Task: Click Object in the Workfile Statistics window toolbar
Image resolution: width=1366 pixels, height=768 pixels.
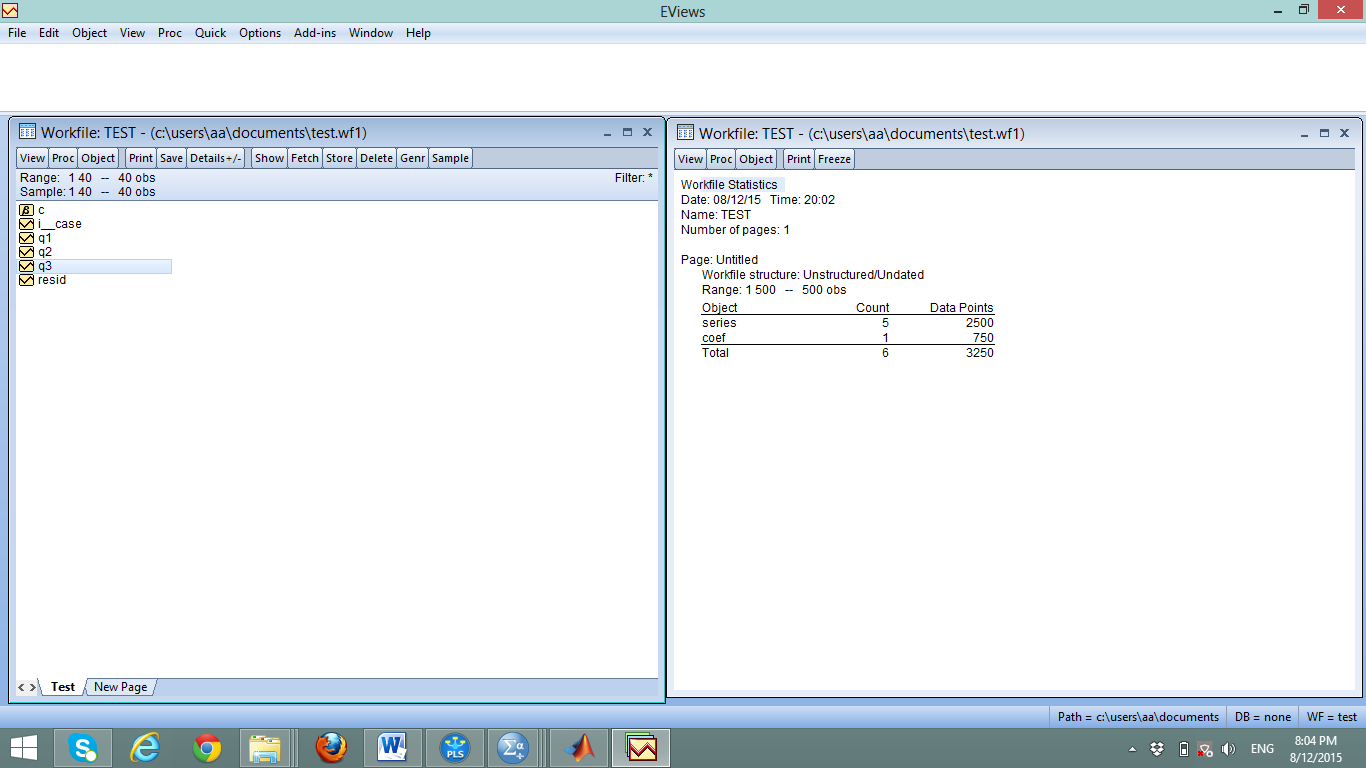Action: point(756,159)
